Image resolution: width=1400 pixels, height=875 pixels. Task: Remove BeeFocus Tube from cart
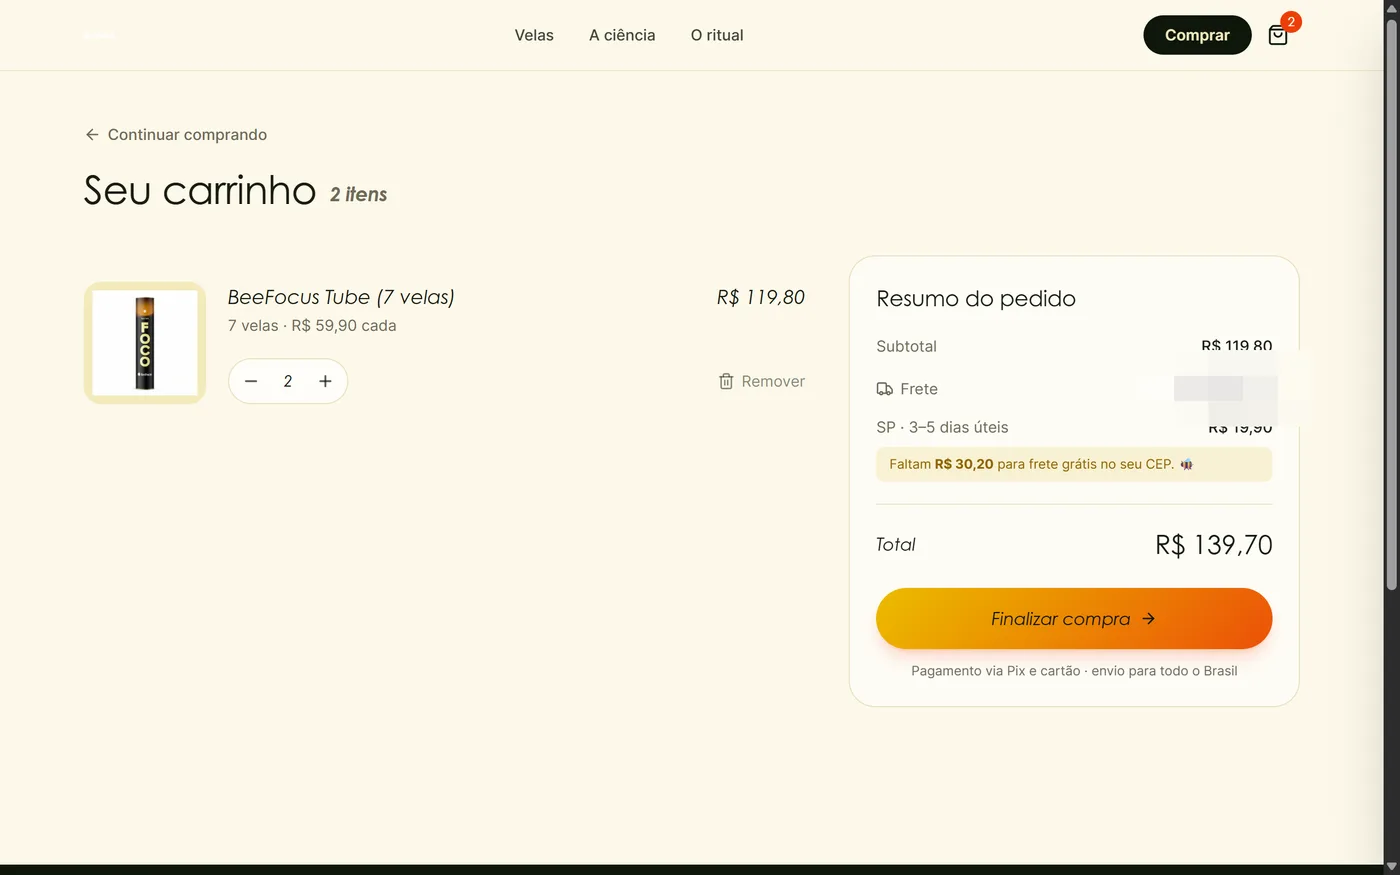[x=762, y=381]
